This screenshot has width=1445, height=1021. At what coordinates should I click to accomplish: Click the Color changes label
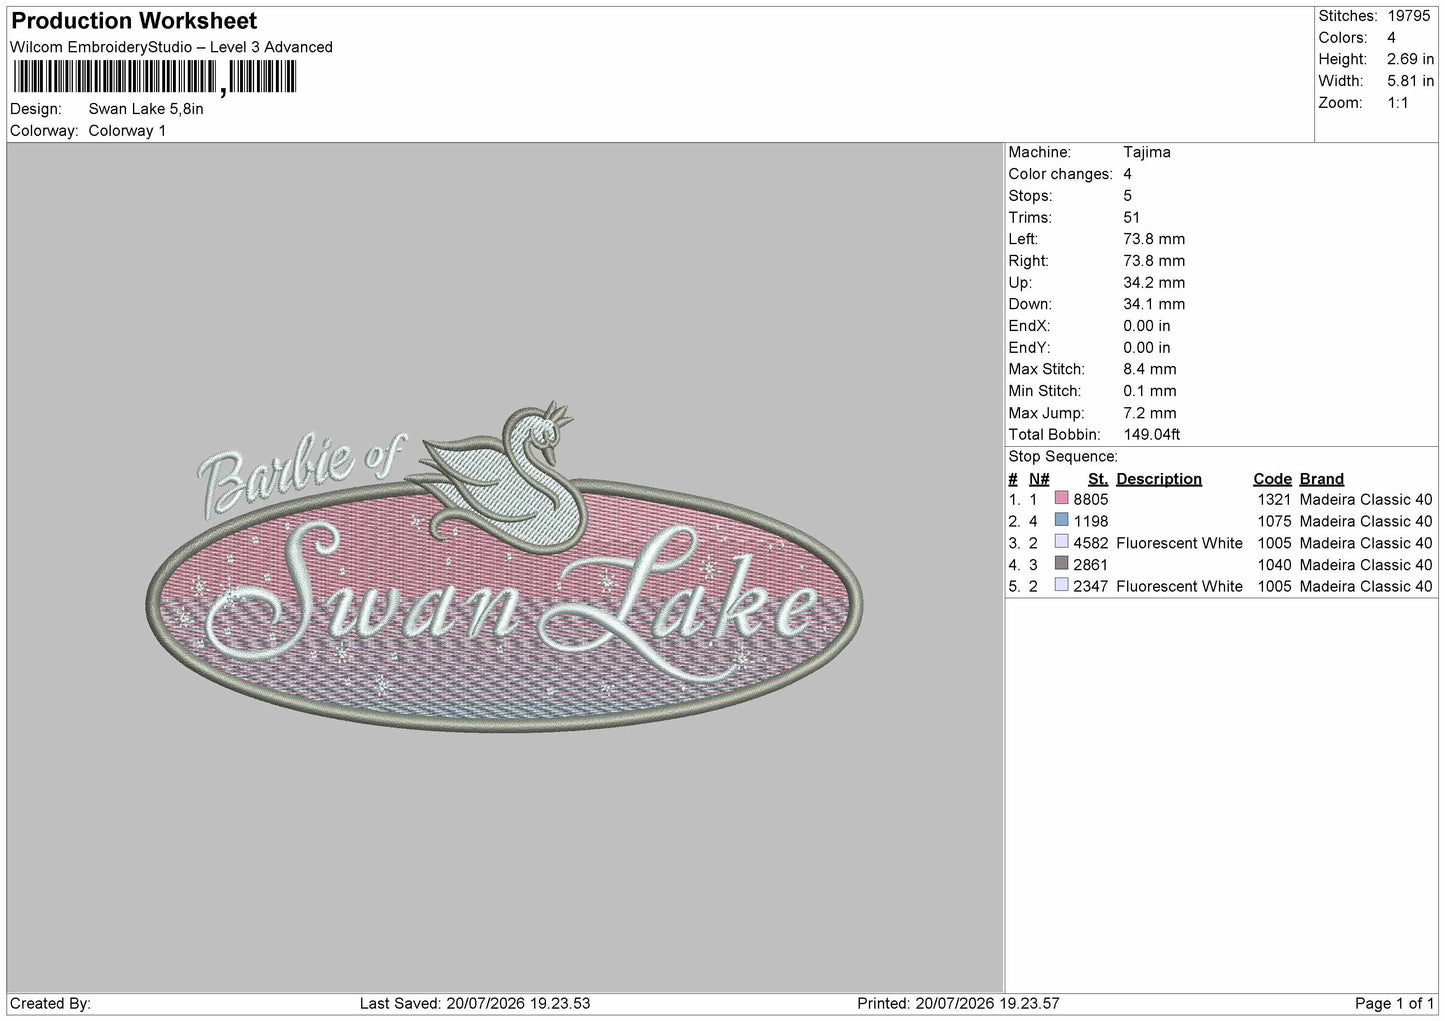tap(1060, 174)
